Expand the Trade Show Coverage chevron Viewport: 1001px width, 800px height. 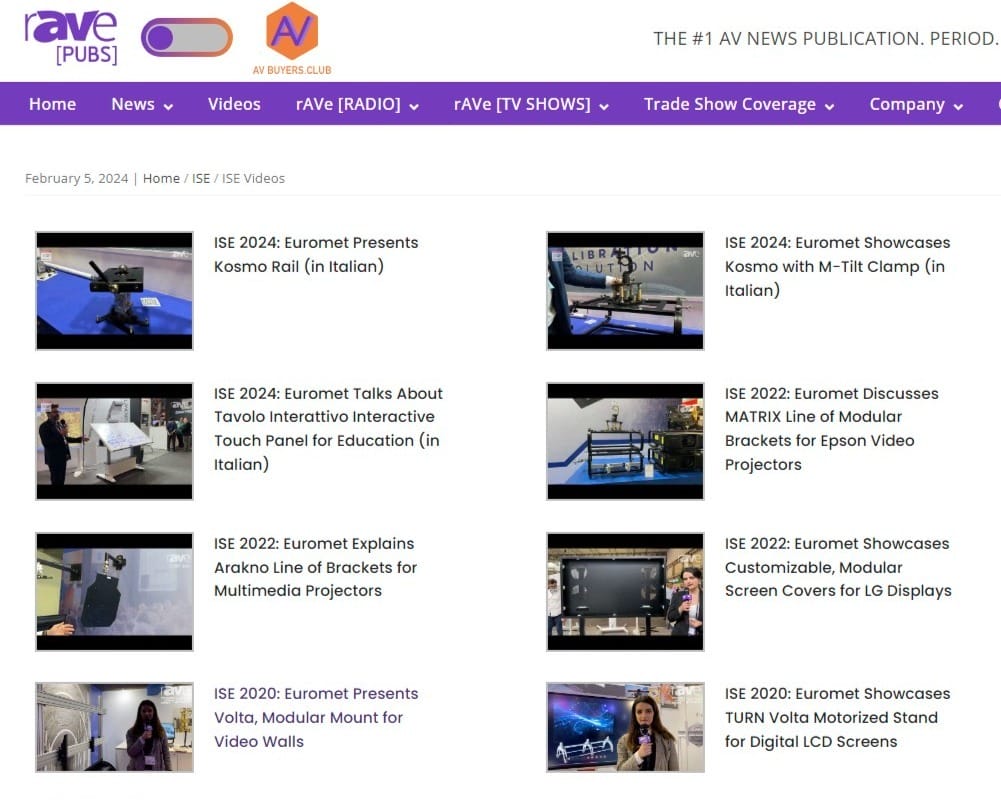829,107
